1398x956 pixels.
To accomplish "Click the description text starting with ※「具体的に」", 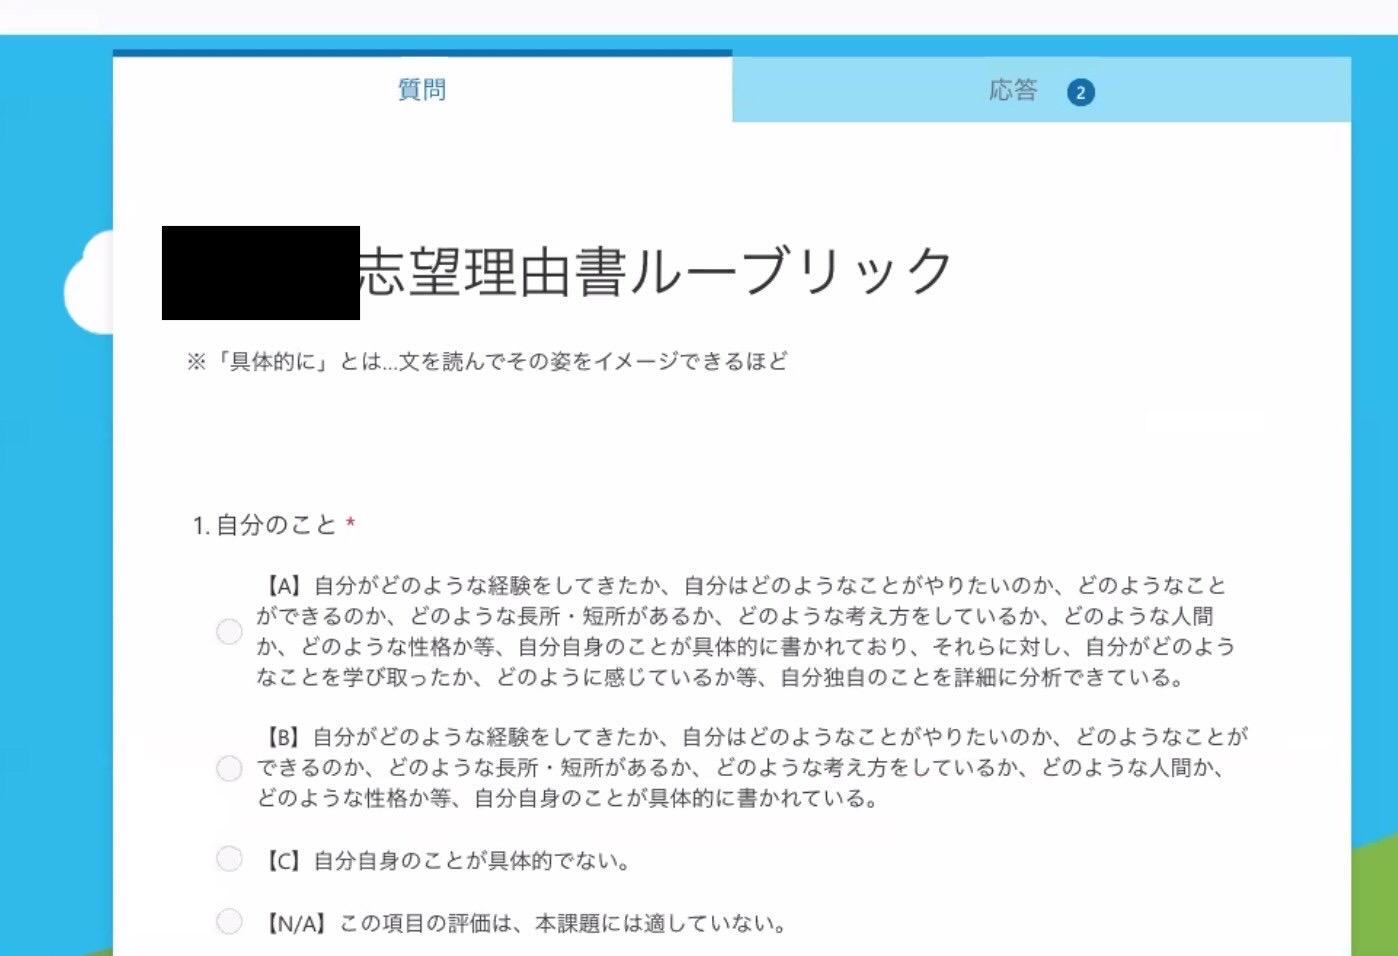I will click(487, 362).
